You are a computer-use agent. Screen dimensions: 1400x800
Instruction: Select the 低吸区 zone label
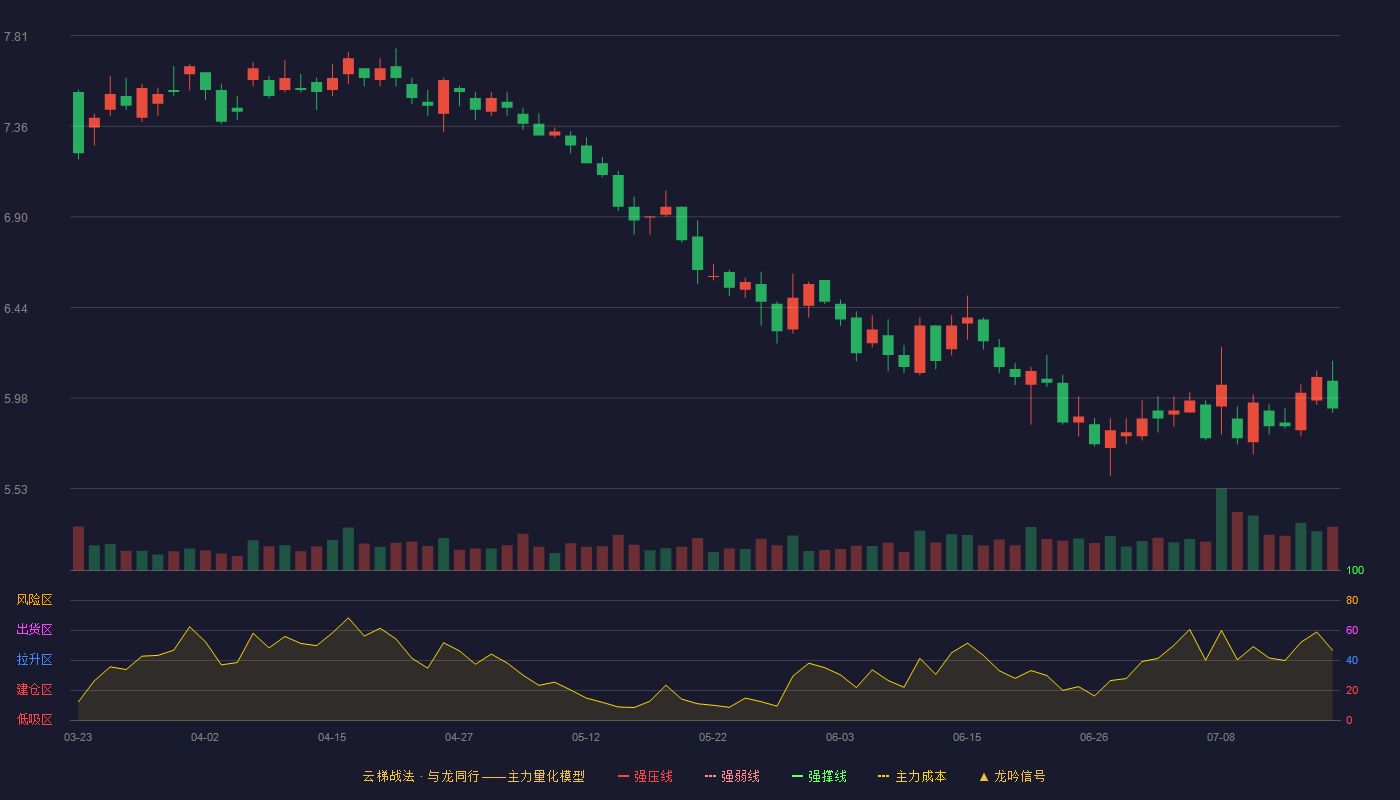(x=34, y=719)
